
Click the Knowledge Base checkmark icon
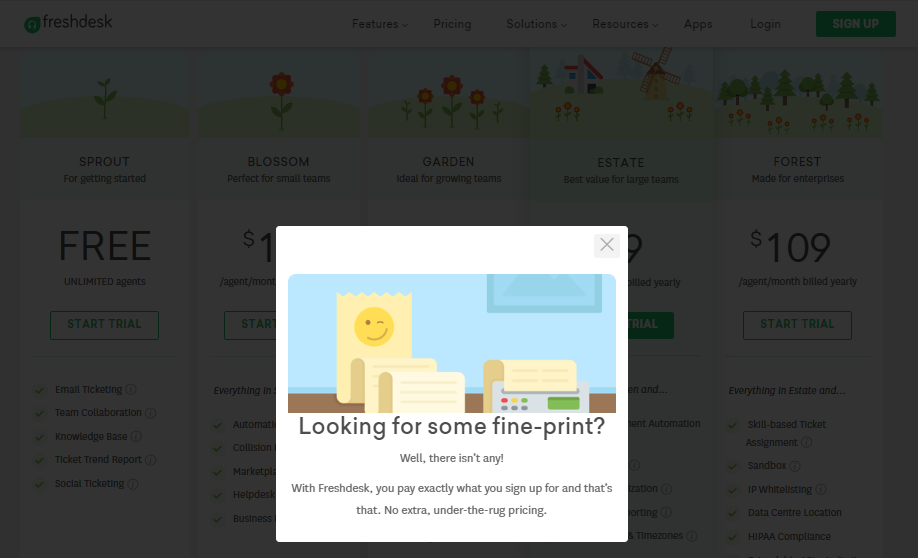[40, 437]
